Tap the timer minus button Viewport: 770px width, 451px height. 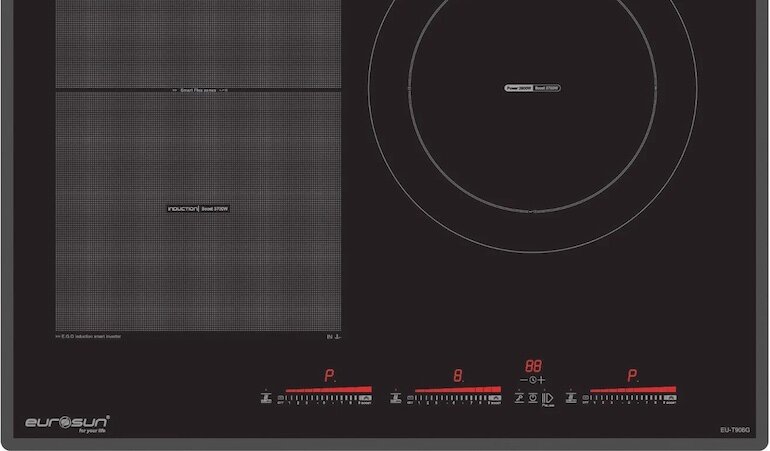[x=523, y=380]
